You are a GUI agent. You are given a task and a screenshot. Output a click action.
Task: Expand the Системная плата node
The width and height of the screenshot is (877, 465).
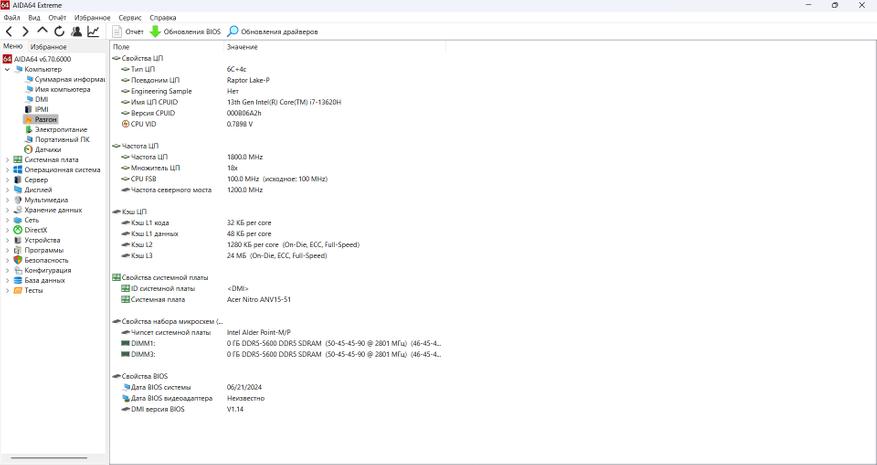click(7, 160)
